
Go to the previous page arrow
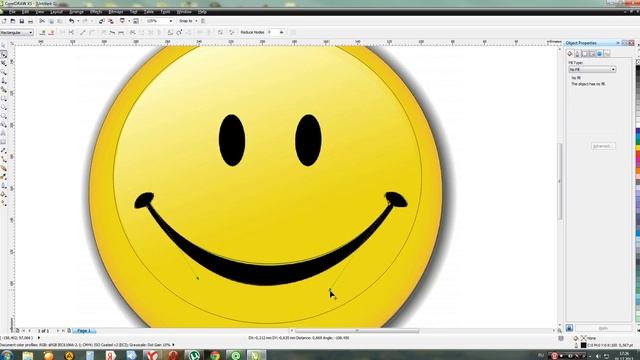tap(29, 331)
